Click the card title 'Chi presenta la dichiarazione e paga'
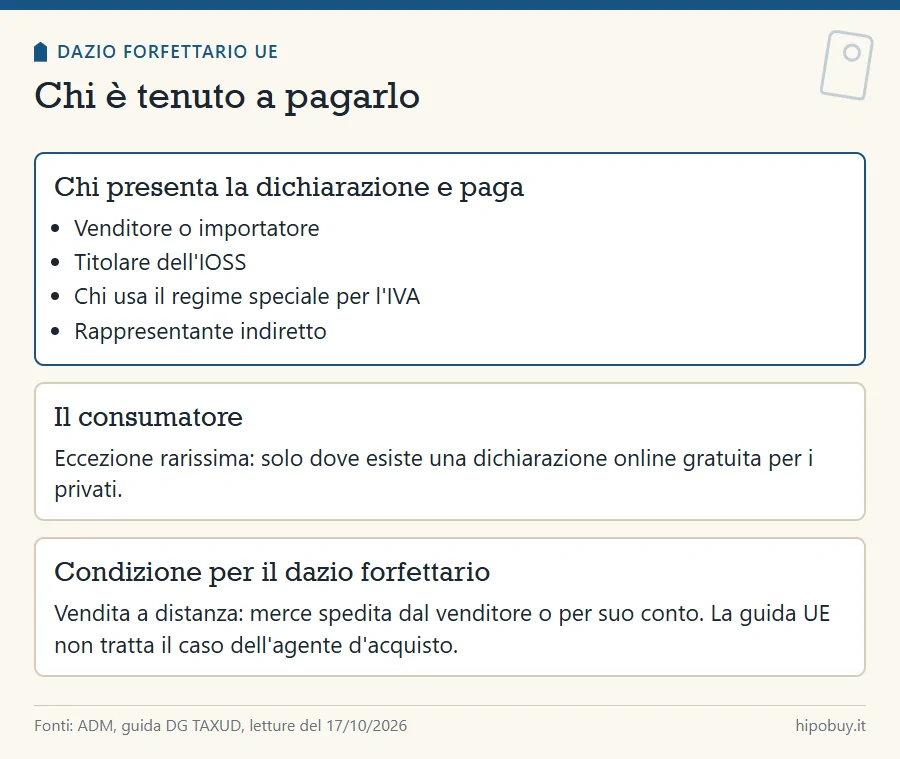 pyautogui.click(x=289, y=187)
